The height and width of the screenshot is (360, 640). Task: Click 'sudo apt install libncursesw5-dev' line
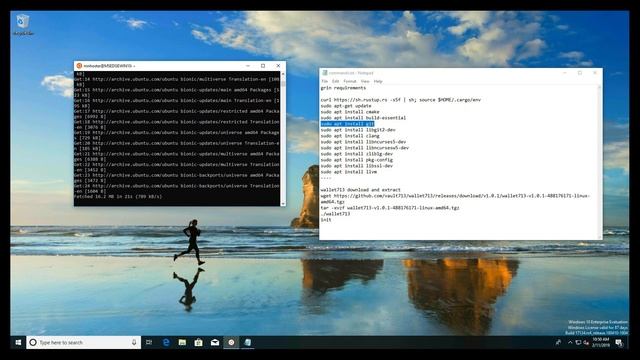[364, 148]
